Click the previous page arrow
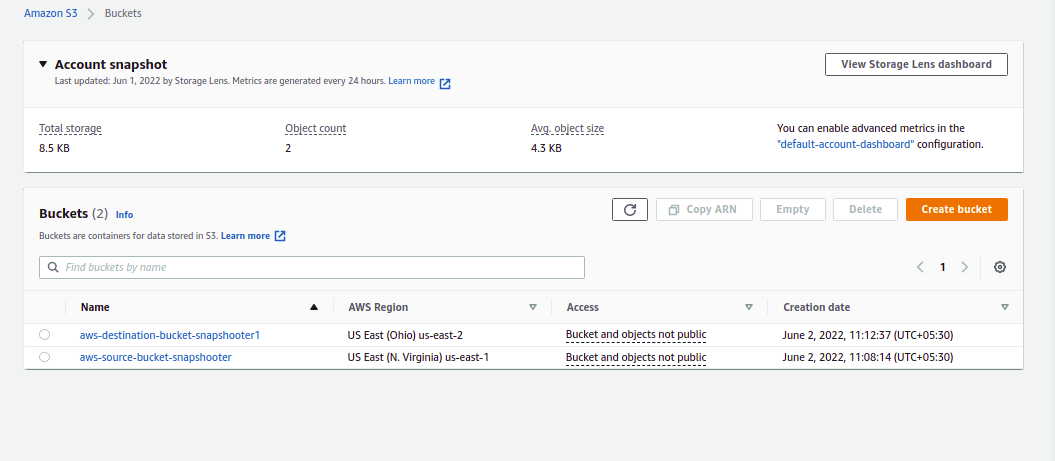The width and height of the screenshot is (1055, 461). pos(921,267)
